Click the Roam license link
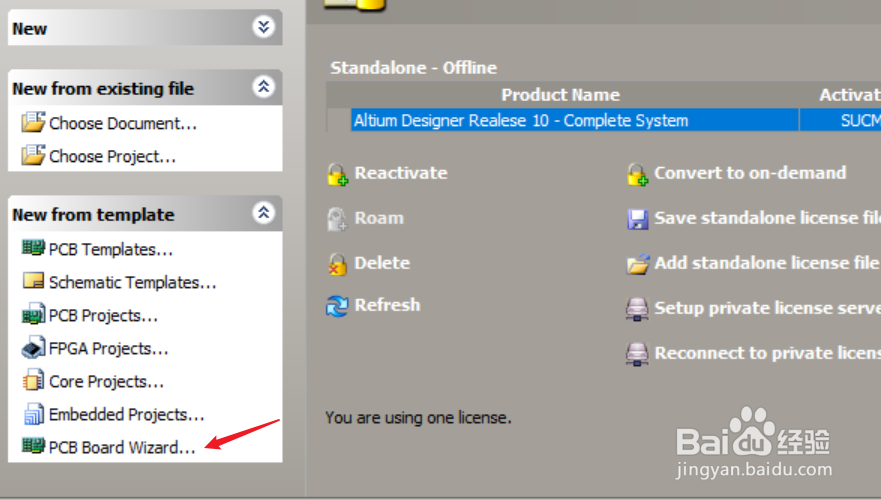 [379, 217]
